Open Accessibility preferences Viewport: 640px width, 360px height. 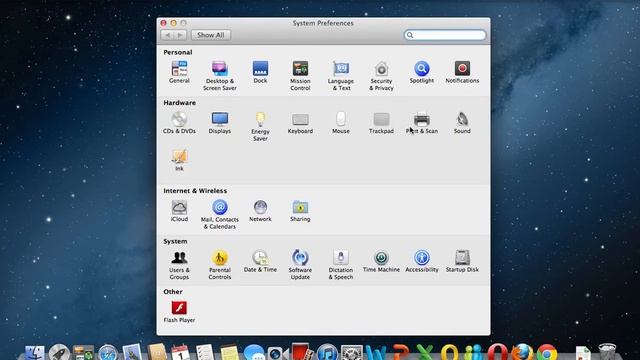click(x=422, y=261)
